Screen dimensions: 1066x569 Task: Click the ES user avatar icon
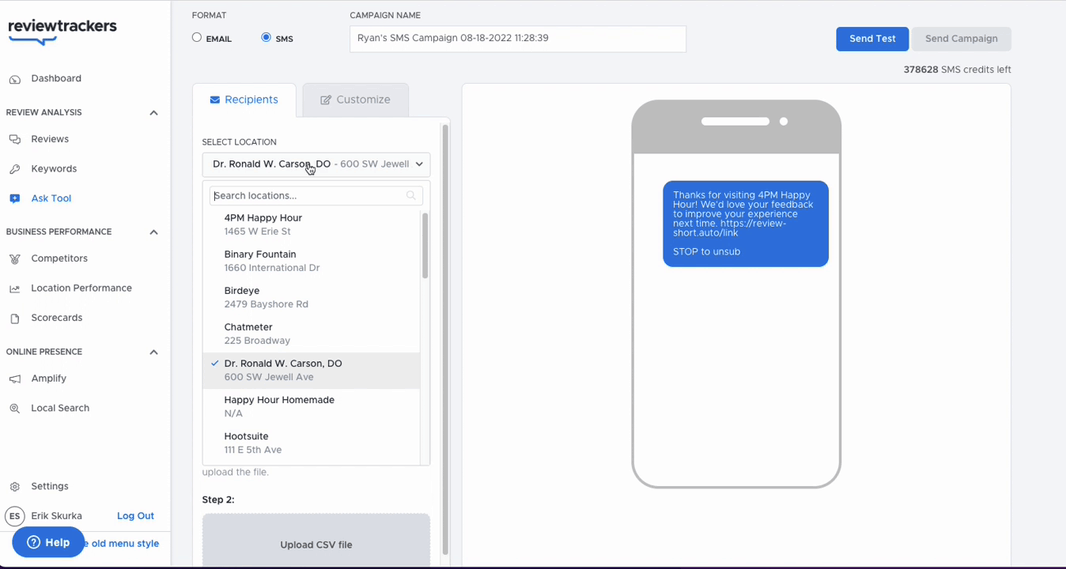click(x=15, y=516)
